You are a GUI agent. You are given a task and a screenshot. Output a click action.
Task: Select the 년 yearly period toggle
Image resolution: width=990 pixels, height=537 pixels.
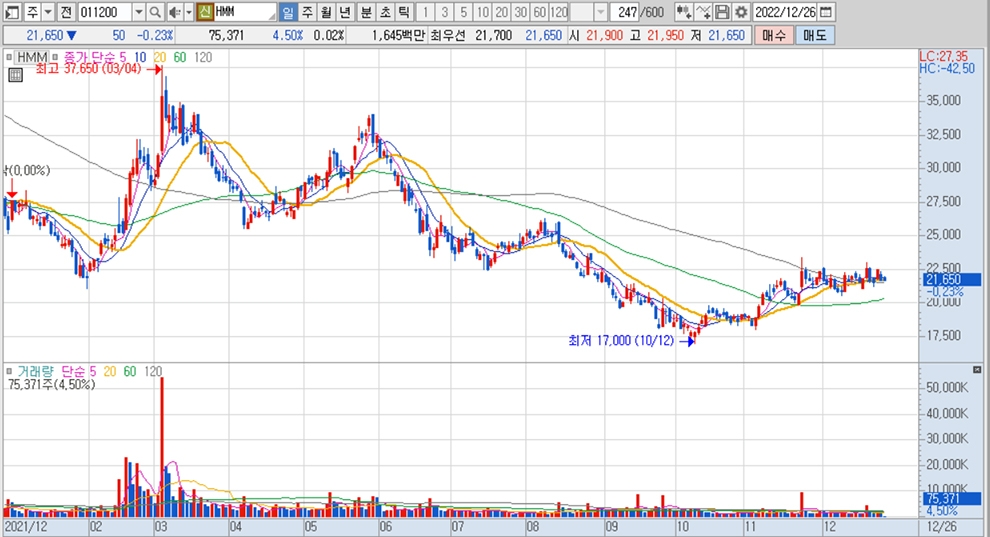click(345, 11)
